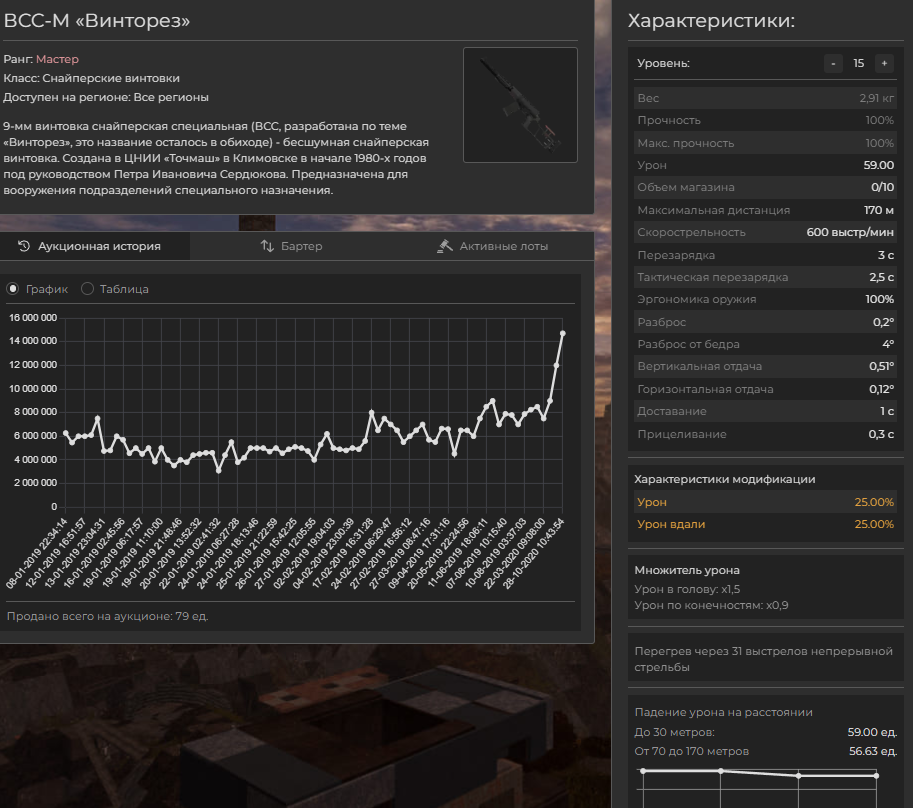Screen dimensions: 913x808
Task: Click the level value field showing 15
Action: [858, 63]
